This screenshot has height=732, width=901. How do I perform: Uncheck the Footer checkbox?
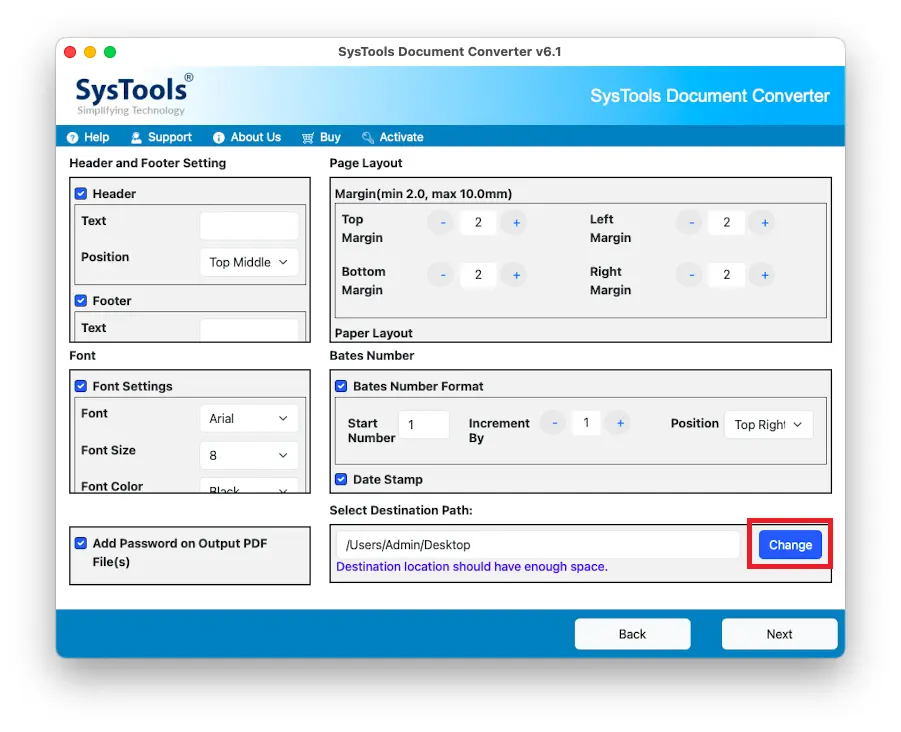pos(81,300)
